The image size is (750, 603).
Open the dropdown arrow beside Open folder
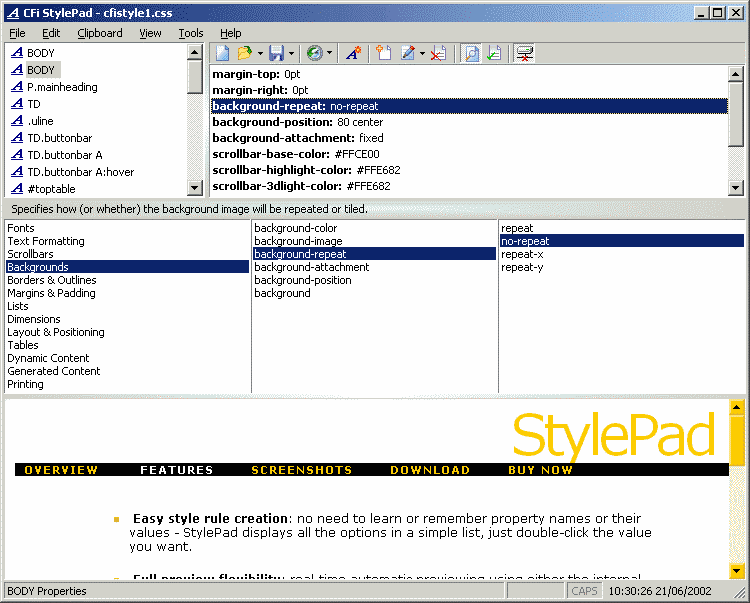[x=260, y=53]
